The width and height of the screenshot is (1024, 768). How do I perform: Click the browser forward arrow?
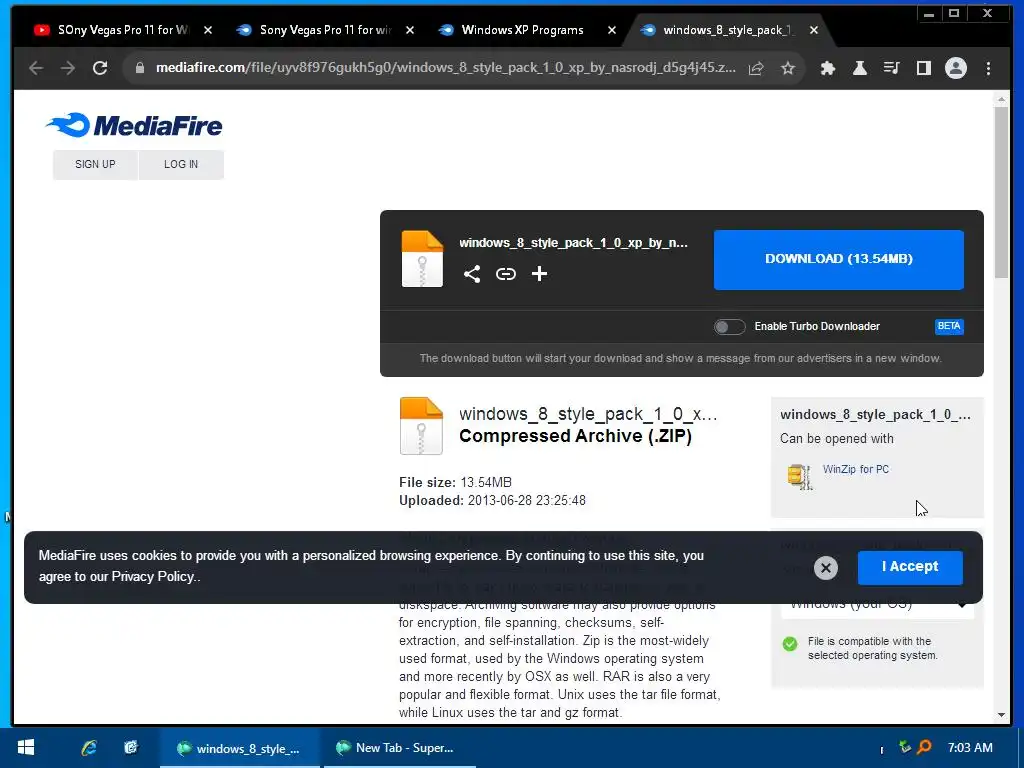point(68,68)
